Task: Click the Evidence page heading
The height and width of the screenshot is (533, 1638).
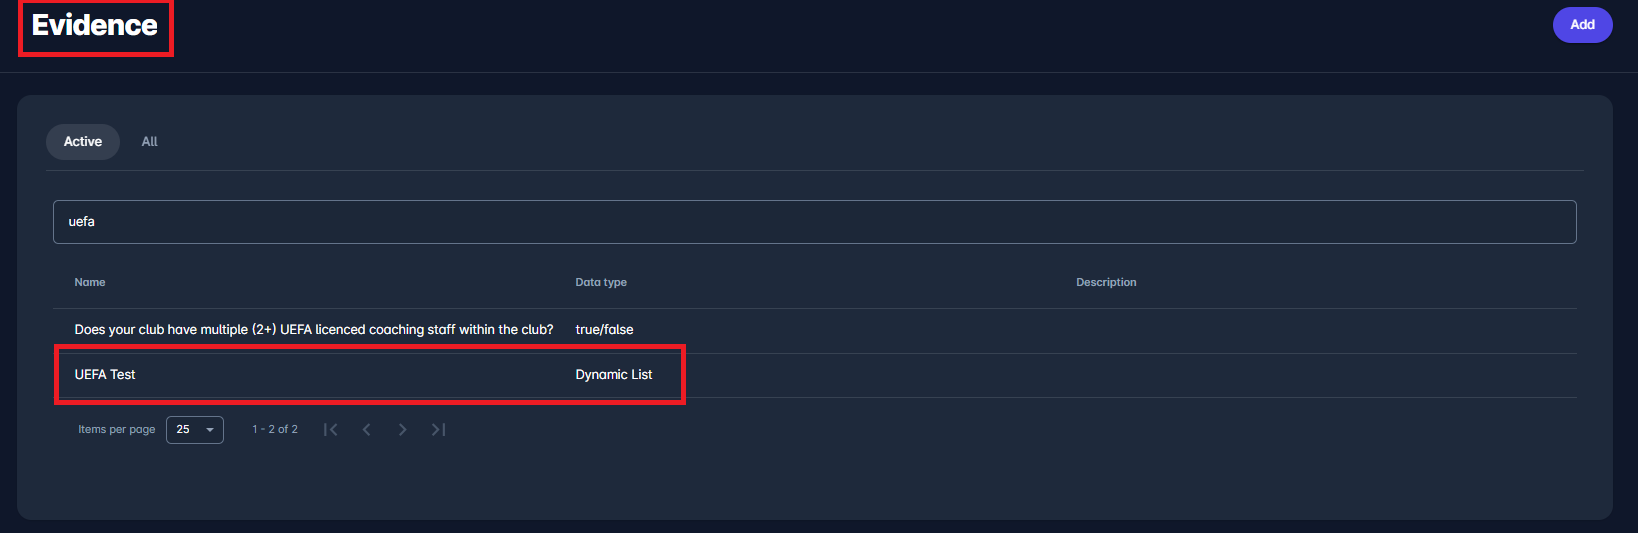Action: tap(95, 26)
